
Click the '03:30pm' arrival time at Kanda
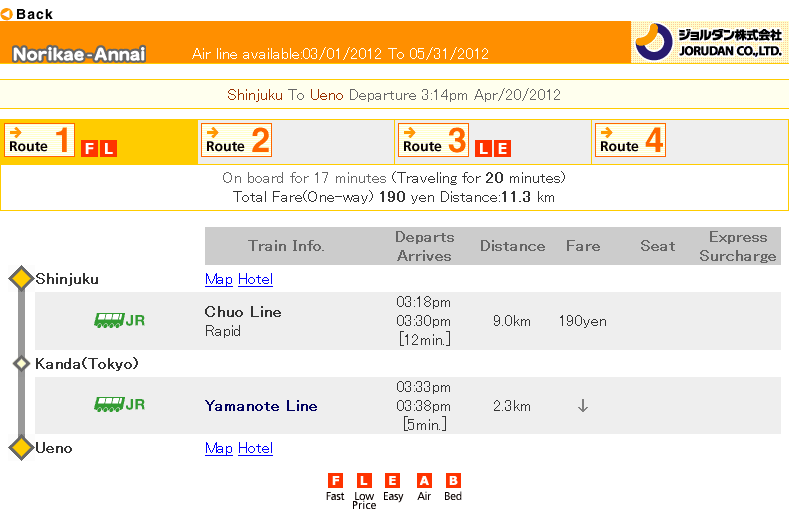pyautogui.click(x=424, y=321)
